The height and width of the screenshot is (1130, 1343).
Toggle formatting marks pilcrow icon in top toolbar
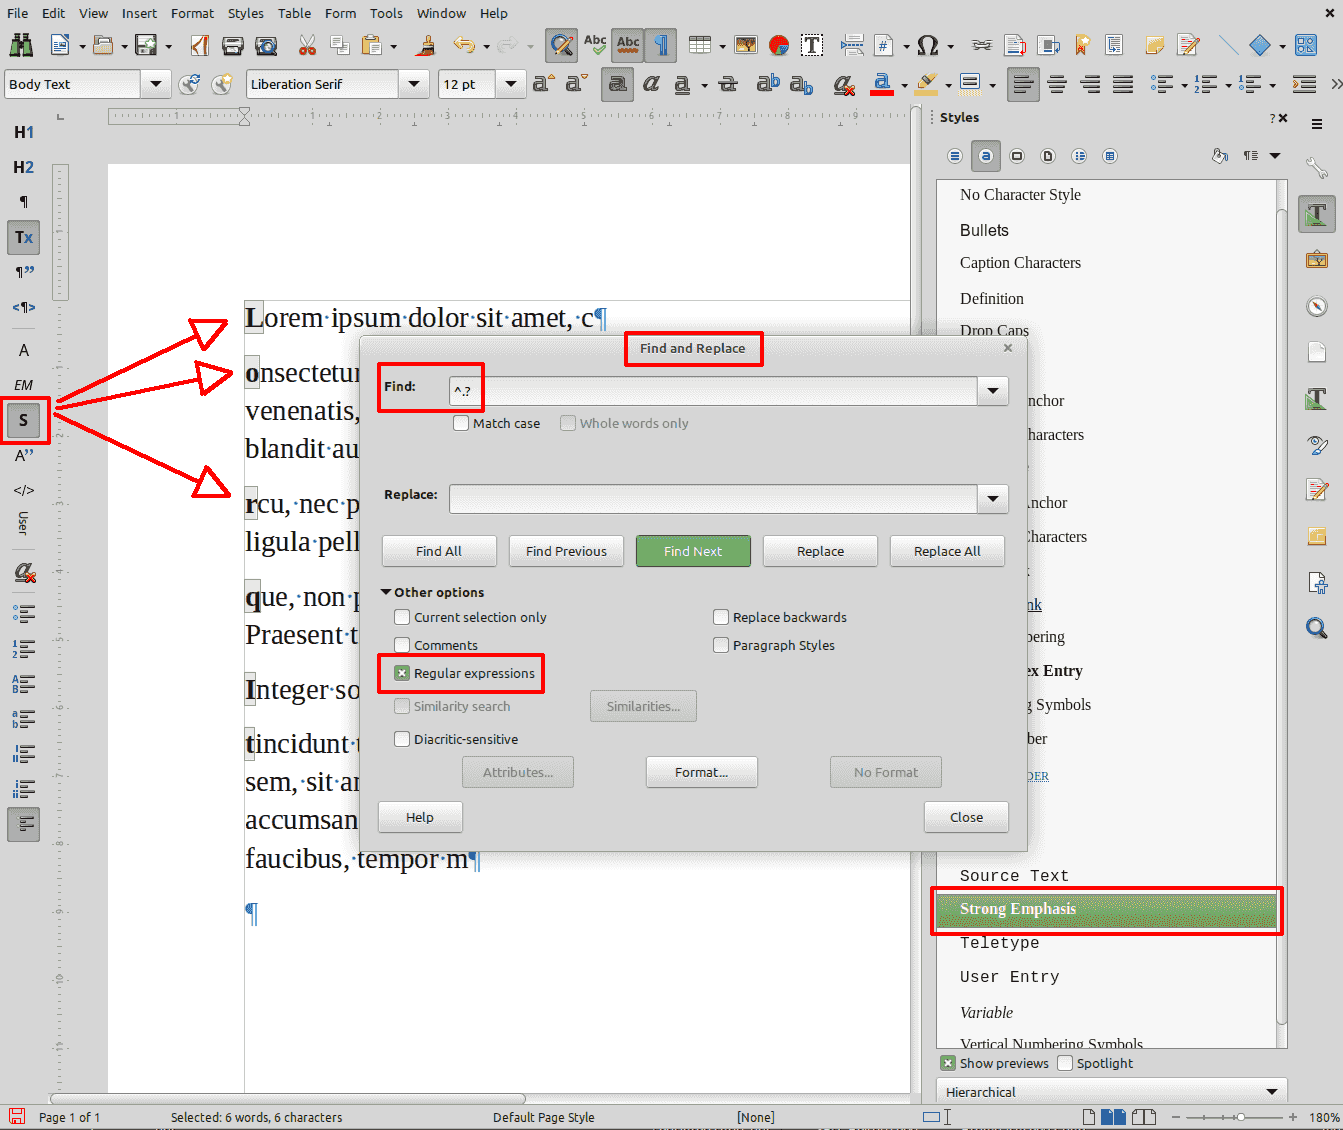[661, 45]
